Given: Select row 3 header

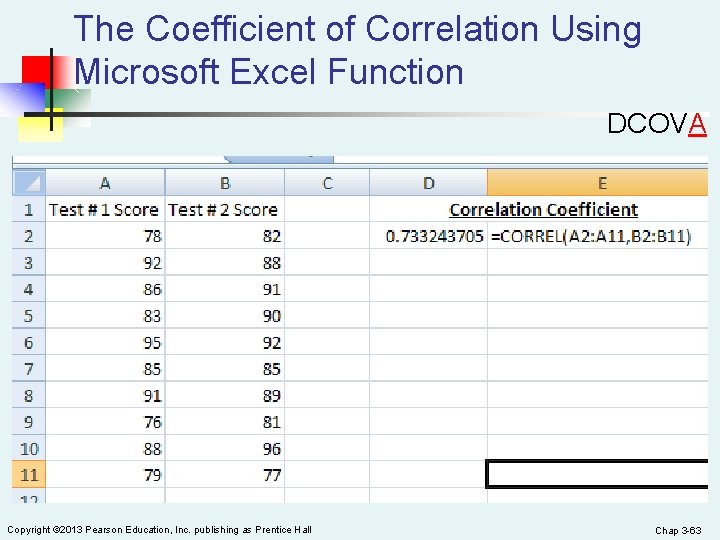Looking at the screenshot, I should point(29,263).
